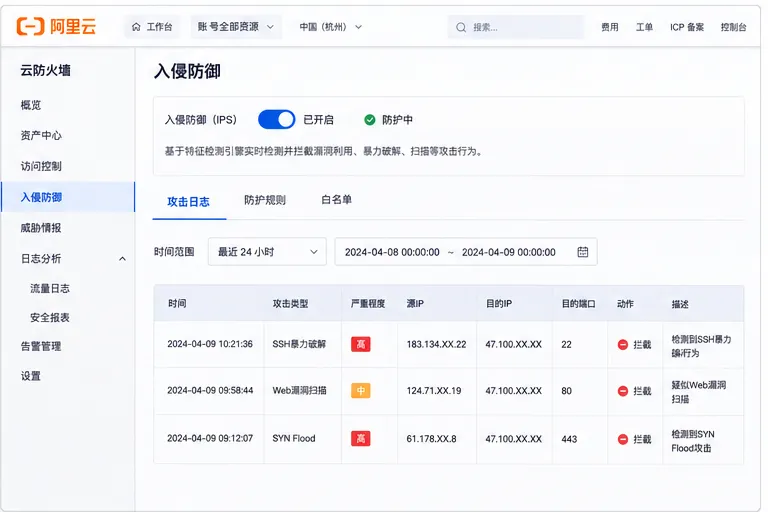
Task: Click the orange 中 severity badge in the Web漏洞扫描 row
Action: click(360, 390)
